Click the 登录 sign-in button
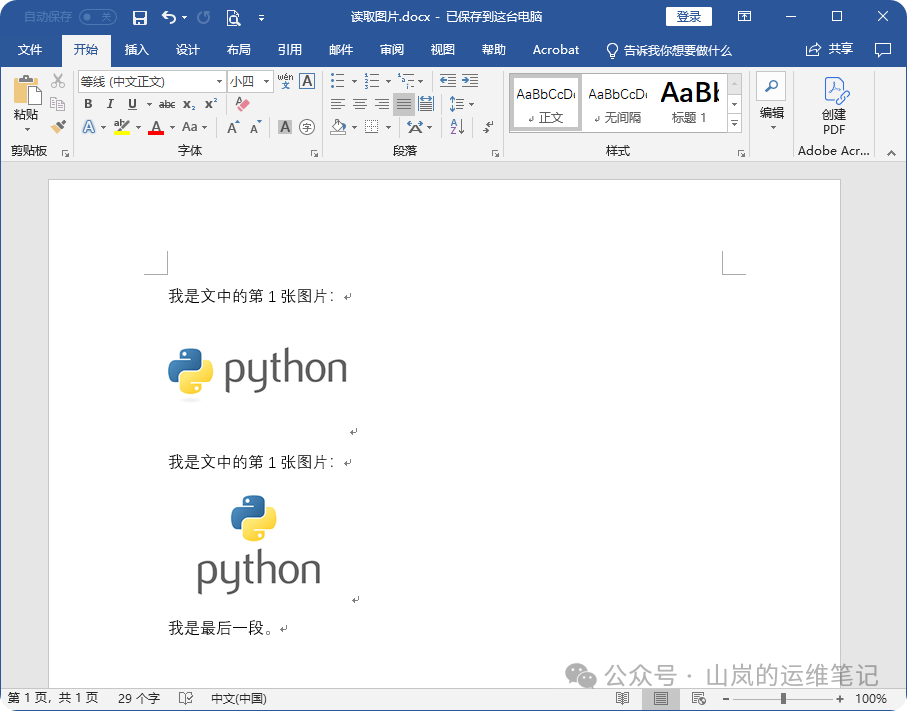907x711 pixels. click(688, 16)
